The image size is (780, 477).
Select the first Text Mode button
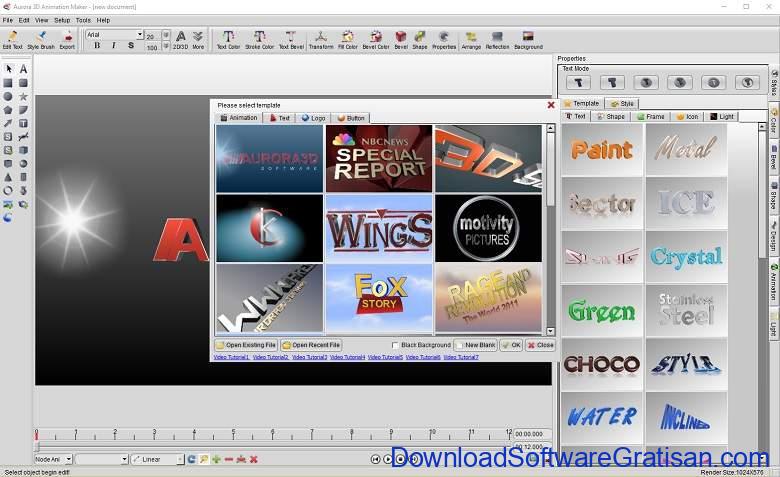point(579,83)
